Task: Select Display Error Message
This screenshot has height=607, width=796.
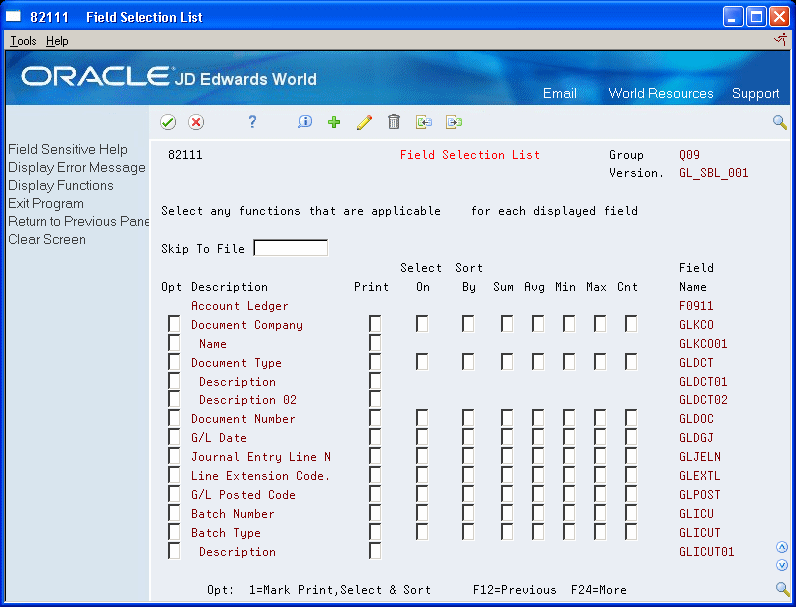Action: (77, 167)
